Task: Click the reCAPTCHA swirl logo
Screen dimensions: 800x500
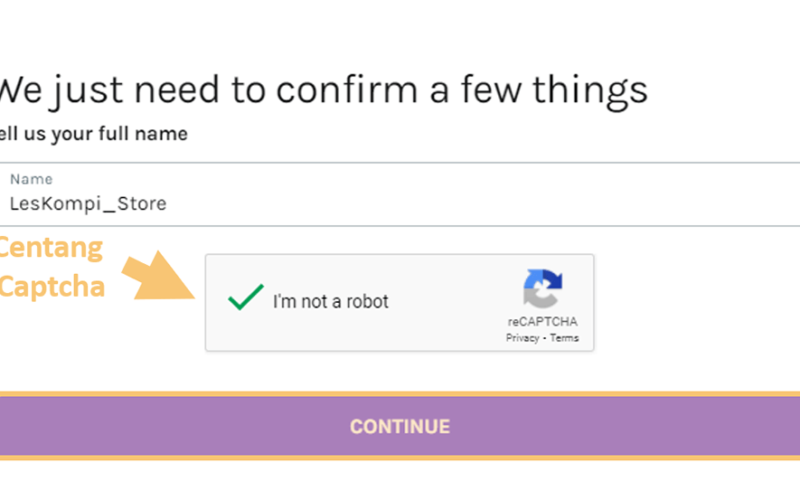Action: pos(542,289)
